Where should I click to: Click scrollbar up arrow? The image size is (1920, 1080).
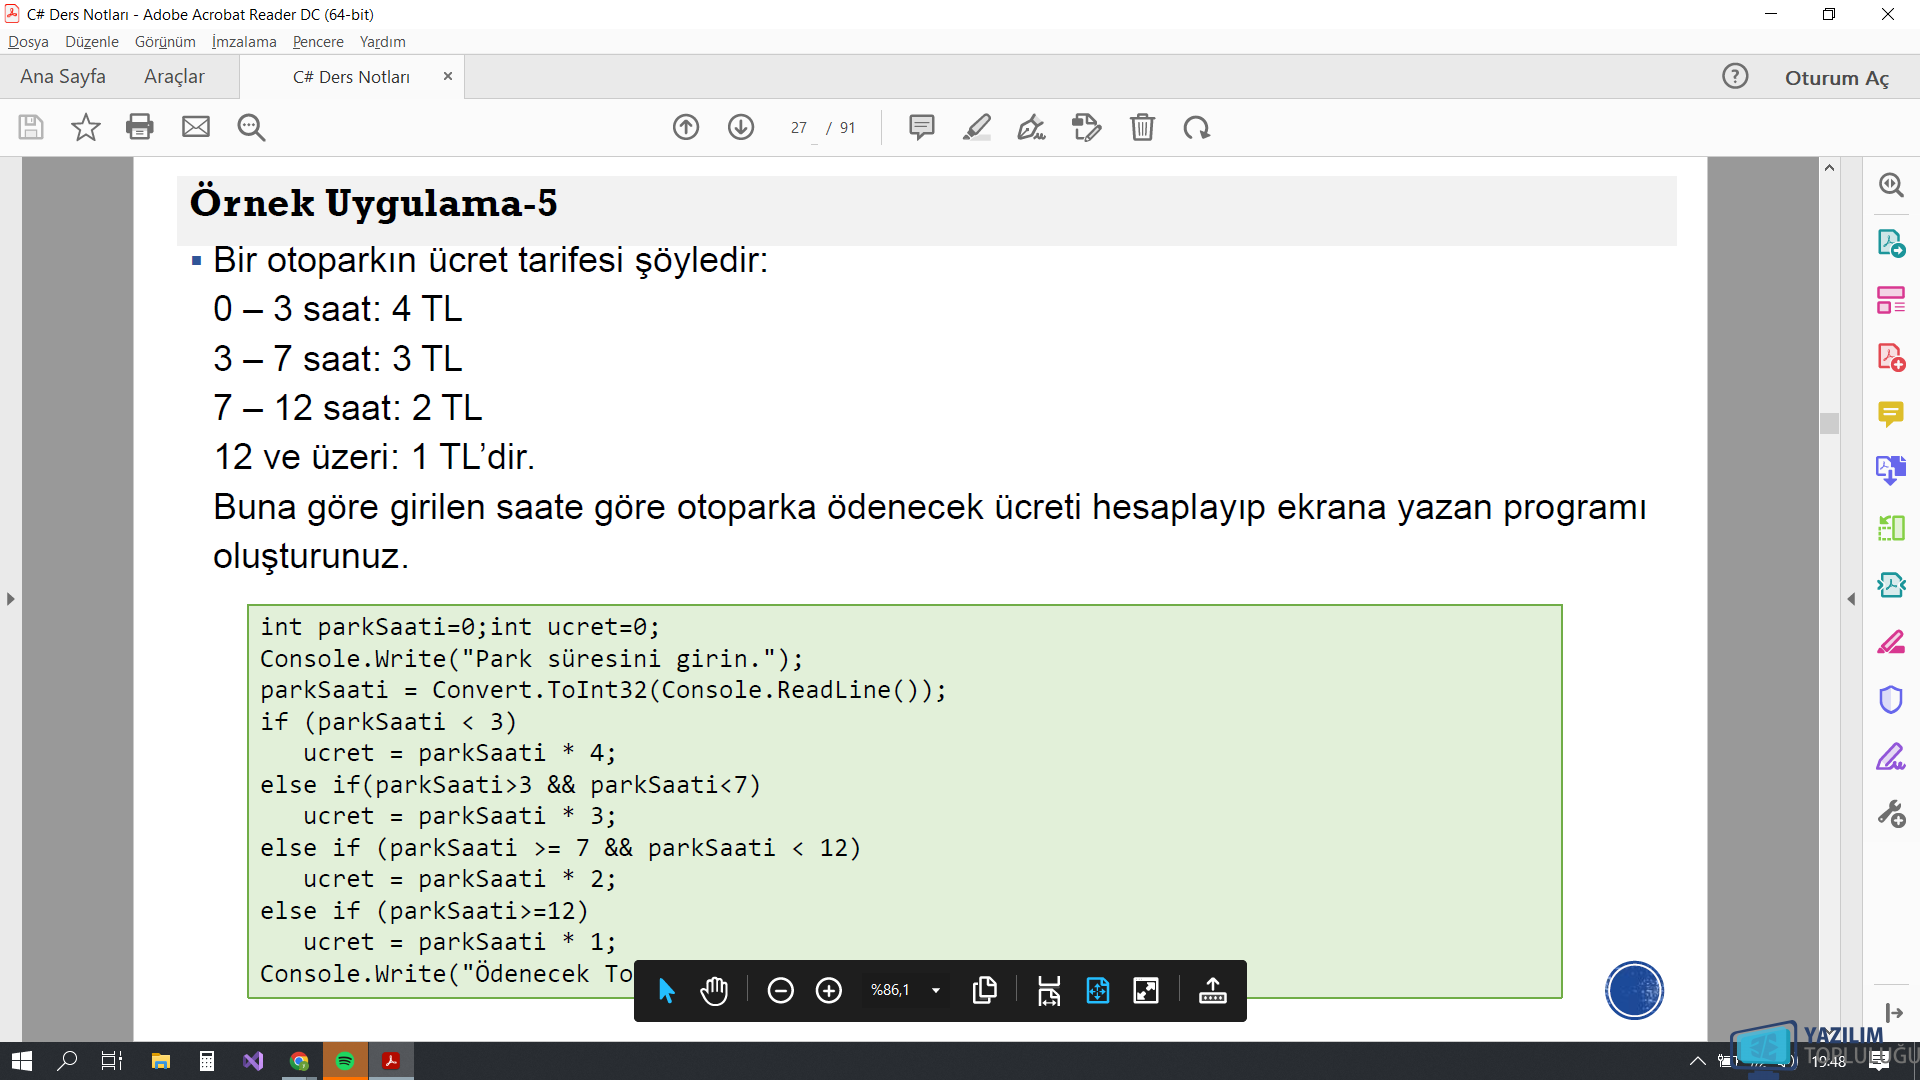pyautogui.click(x=1830, y=168)
